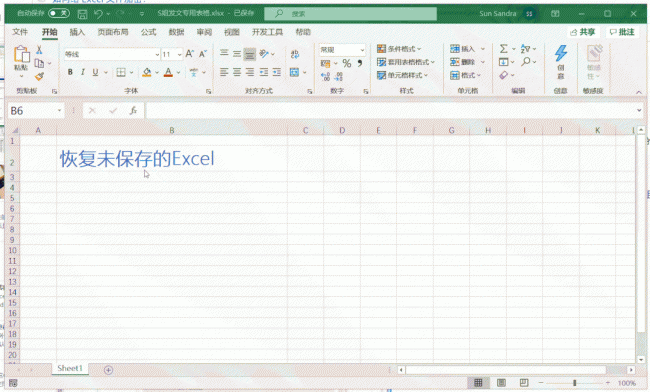
Task: Open the number format (常规) dropdown
Action: click(x=362, y=50)
